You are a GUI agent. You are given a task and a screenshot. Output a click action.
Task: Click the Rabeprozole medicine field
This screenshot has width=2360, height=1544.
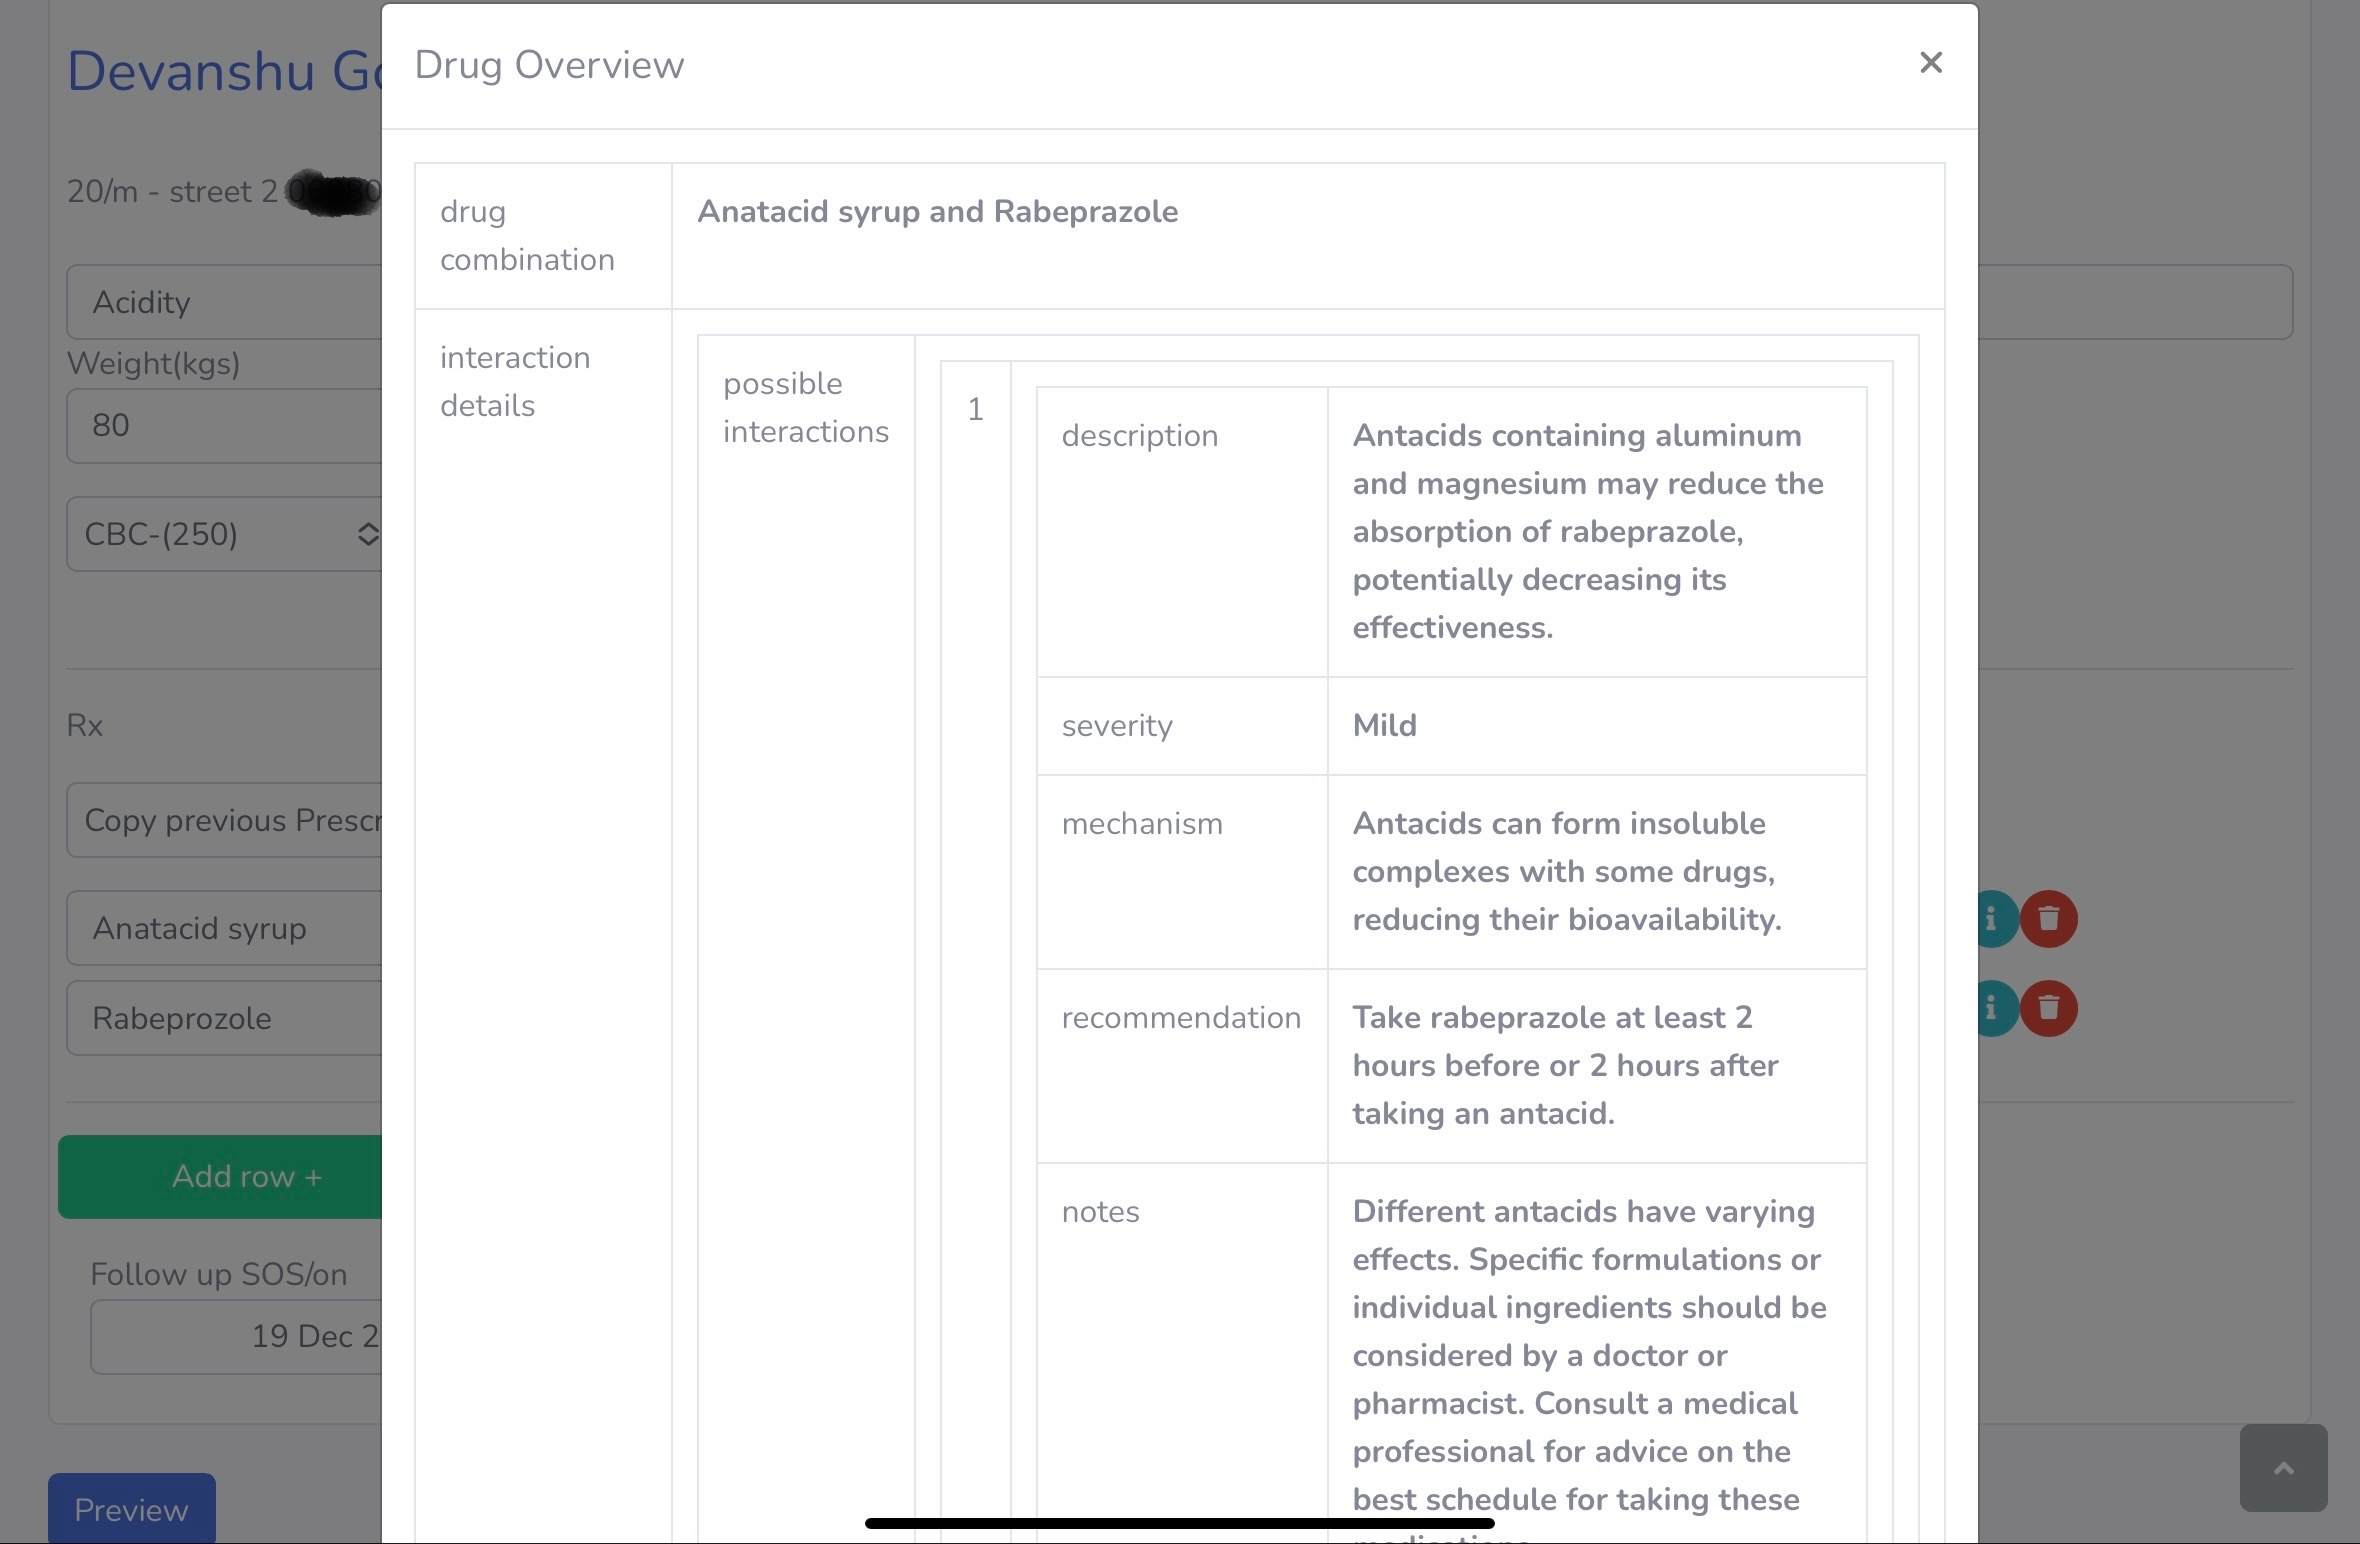point(224,1018)
